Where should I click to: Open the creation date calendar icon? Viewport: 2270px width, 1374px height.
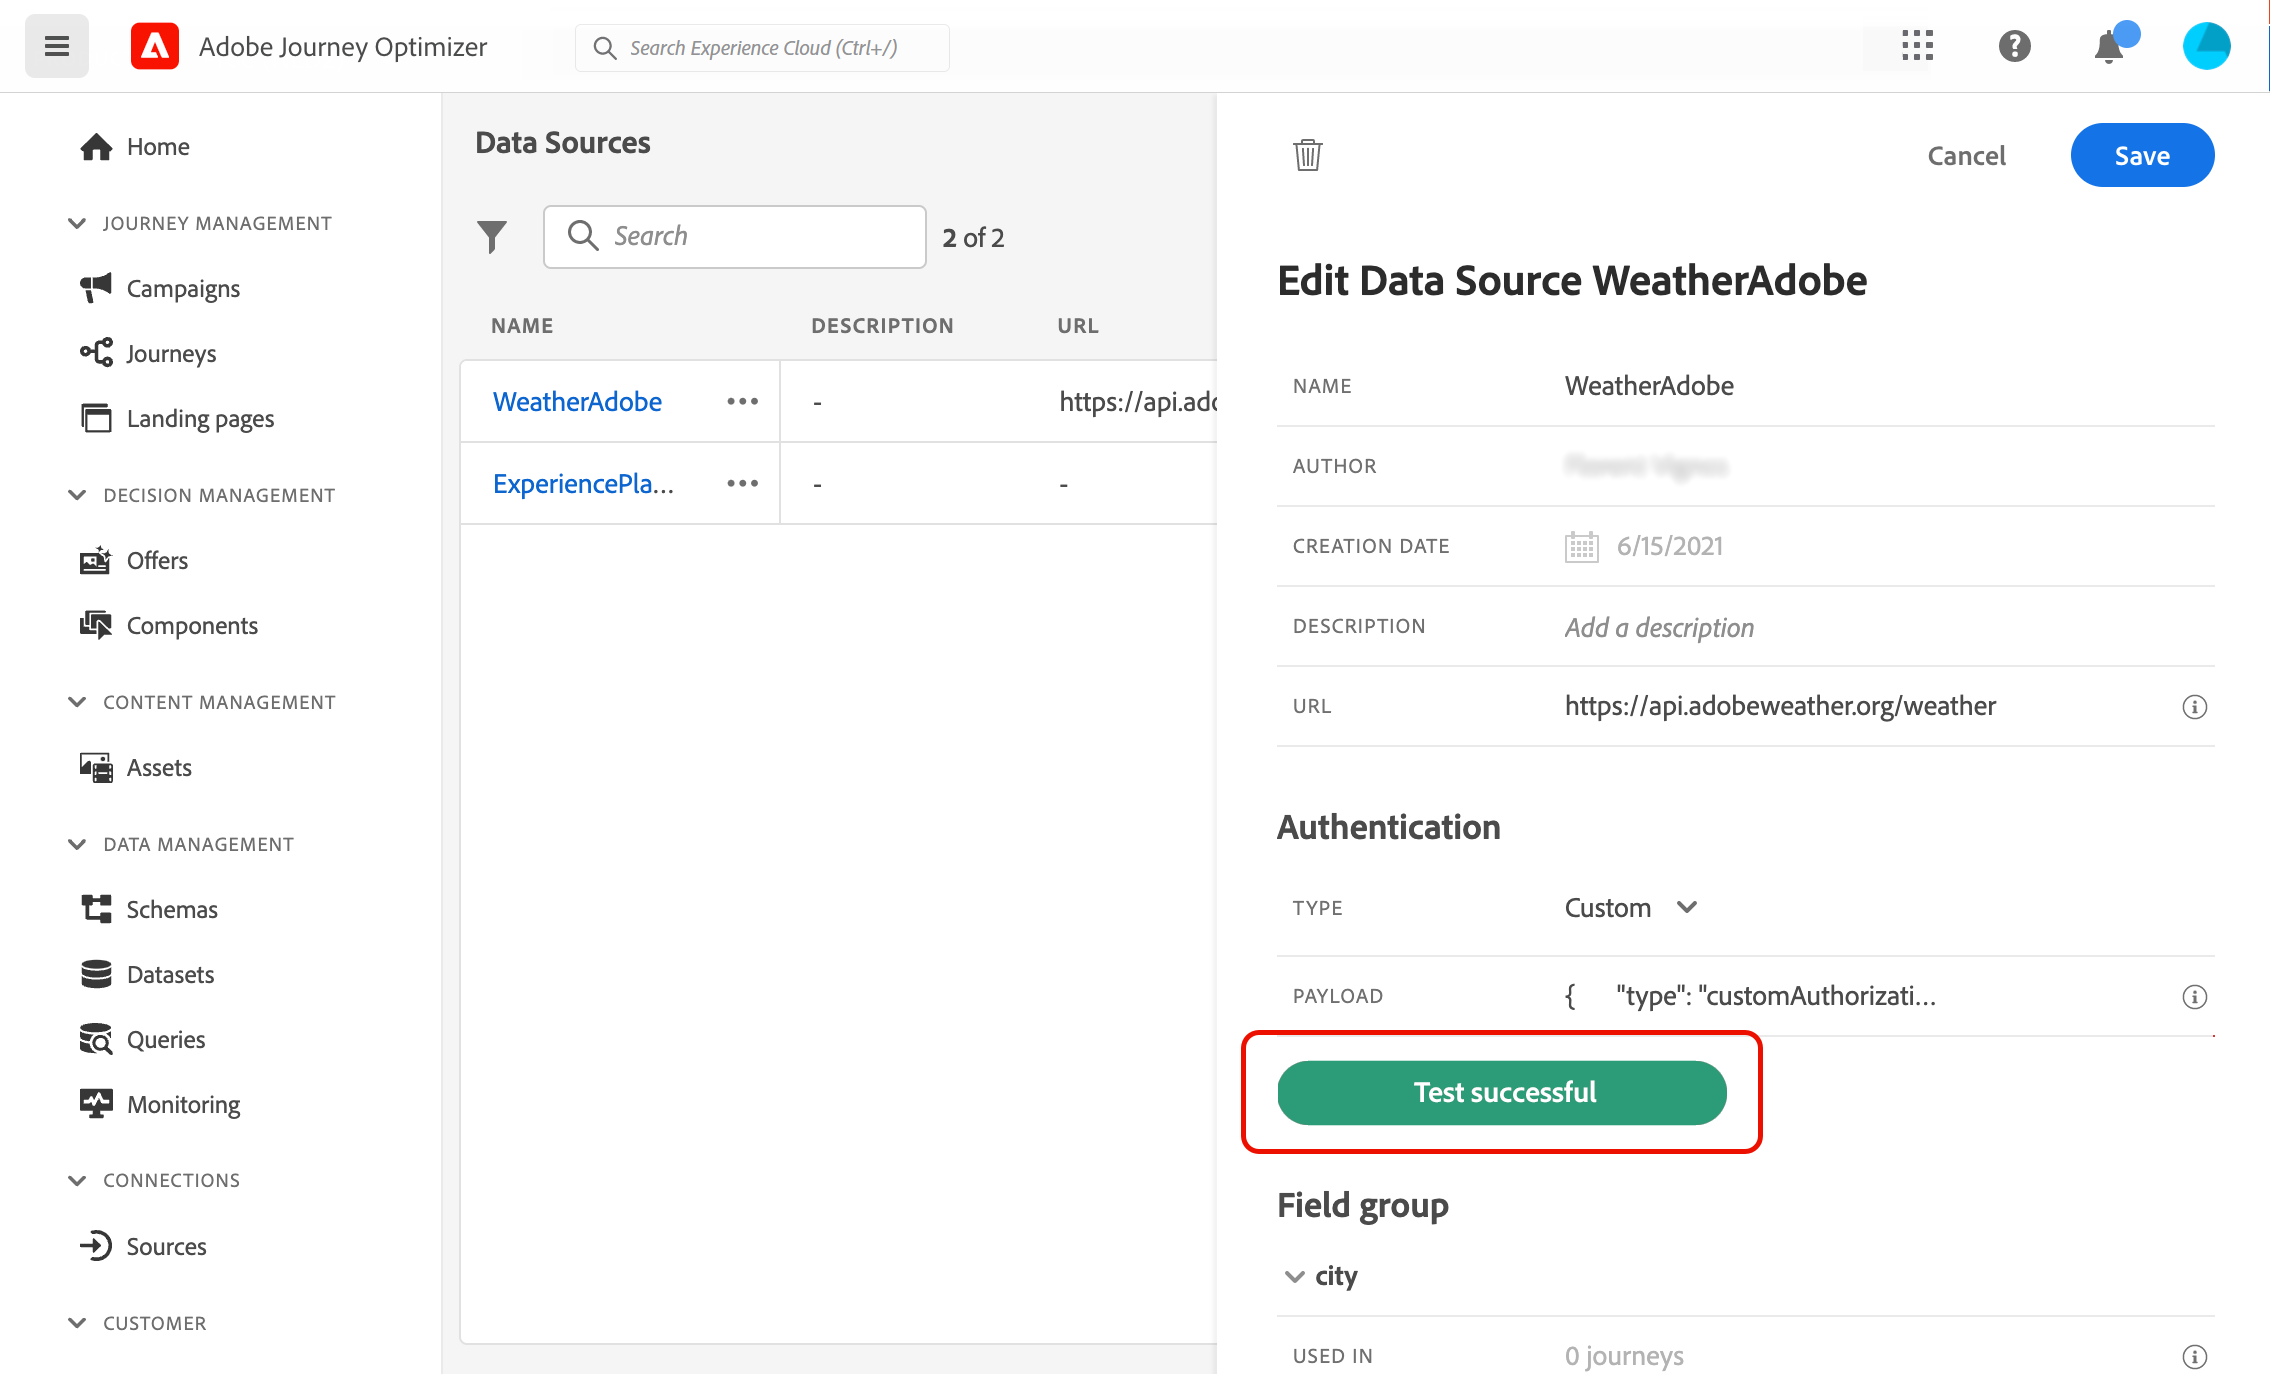[x=1581, y=547]
